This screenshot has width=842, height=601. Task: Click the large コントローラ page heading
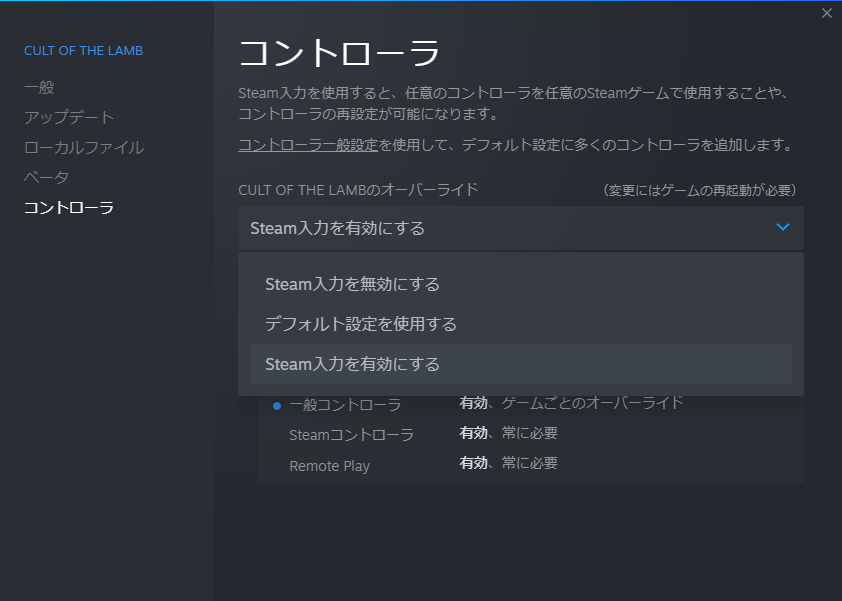point(339,53)
